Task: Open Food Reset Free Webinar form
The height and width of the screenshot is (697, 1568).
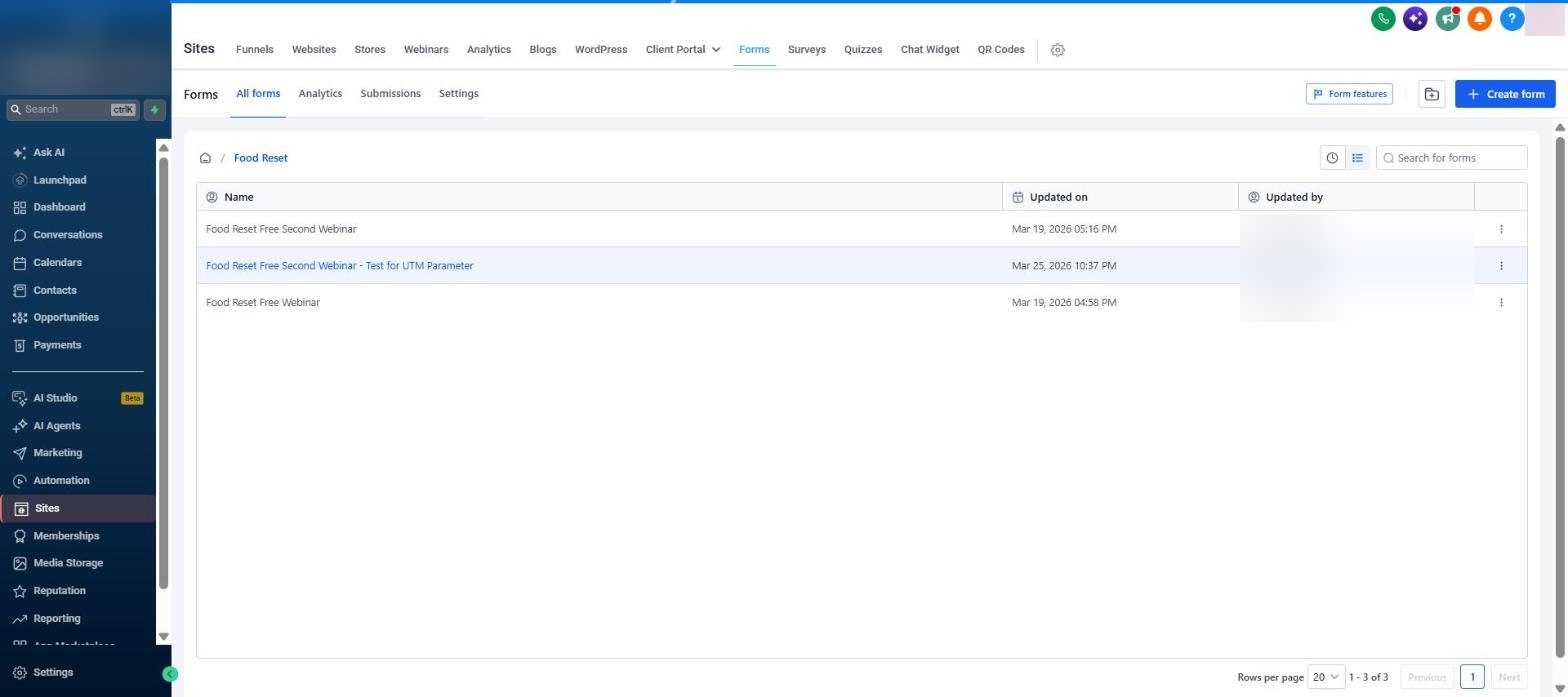Action: coord(263,303)
